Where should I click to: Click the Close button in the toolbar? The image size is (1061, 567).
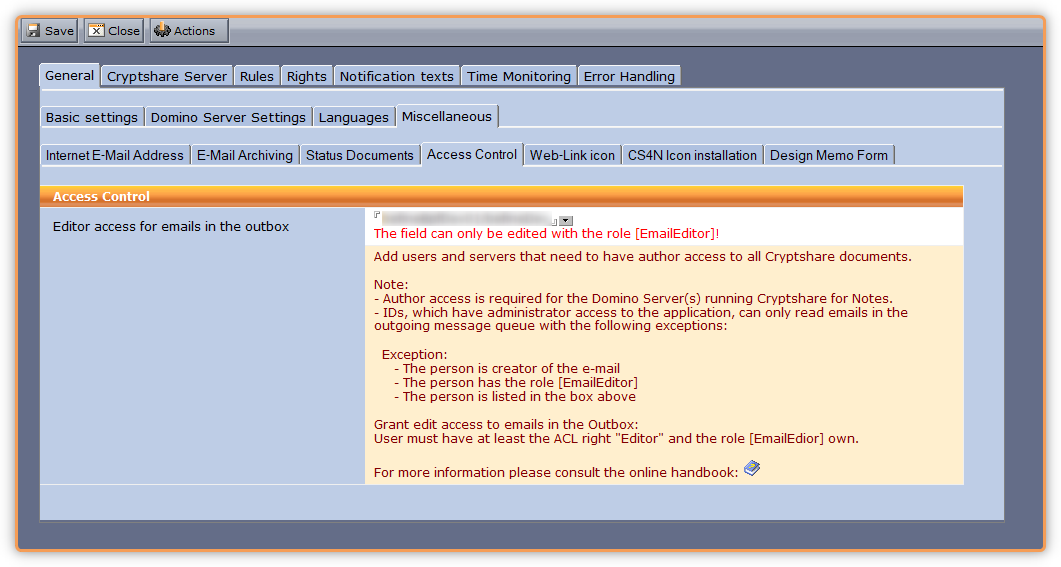[x=114, y=30]
